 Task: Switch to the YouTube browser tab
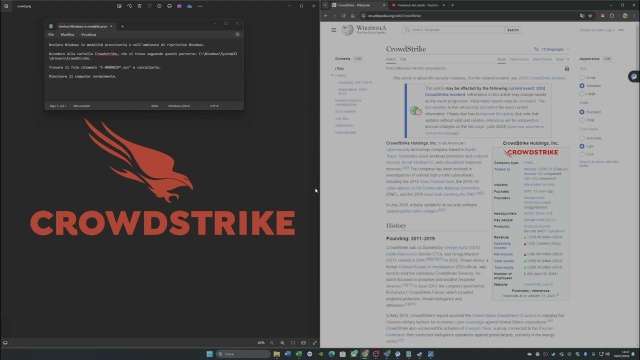click(x=418, y=5)
